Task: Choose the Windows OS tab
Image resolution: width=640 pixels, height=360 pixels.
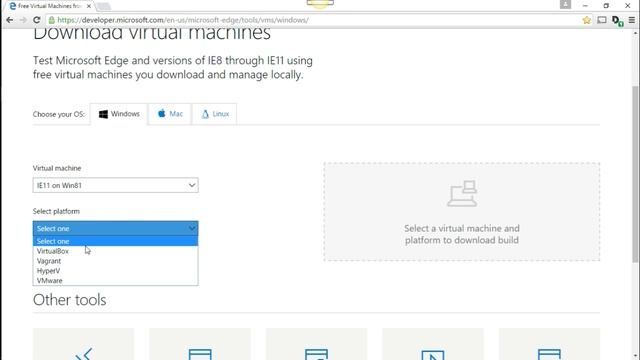Action: pos(119,114)
